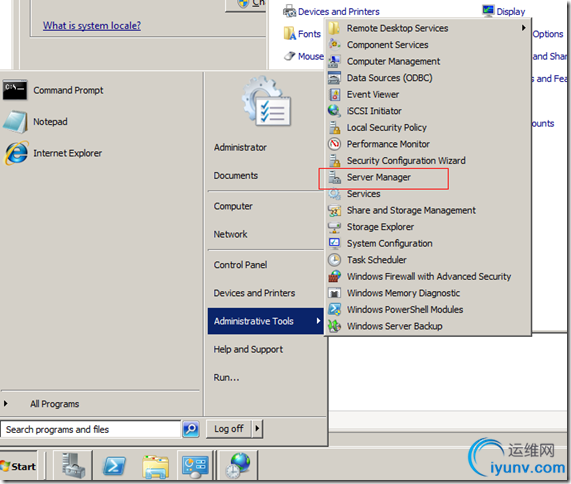This screenshot has width=571, height=484.
Task: Launch Internet Explorer from Start menu
Action: click(67, 153)
